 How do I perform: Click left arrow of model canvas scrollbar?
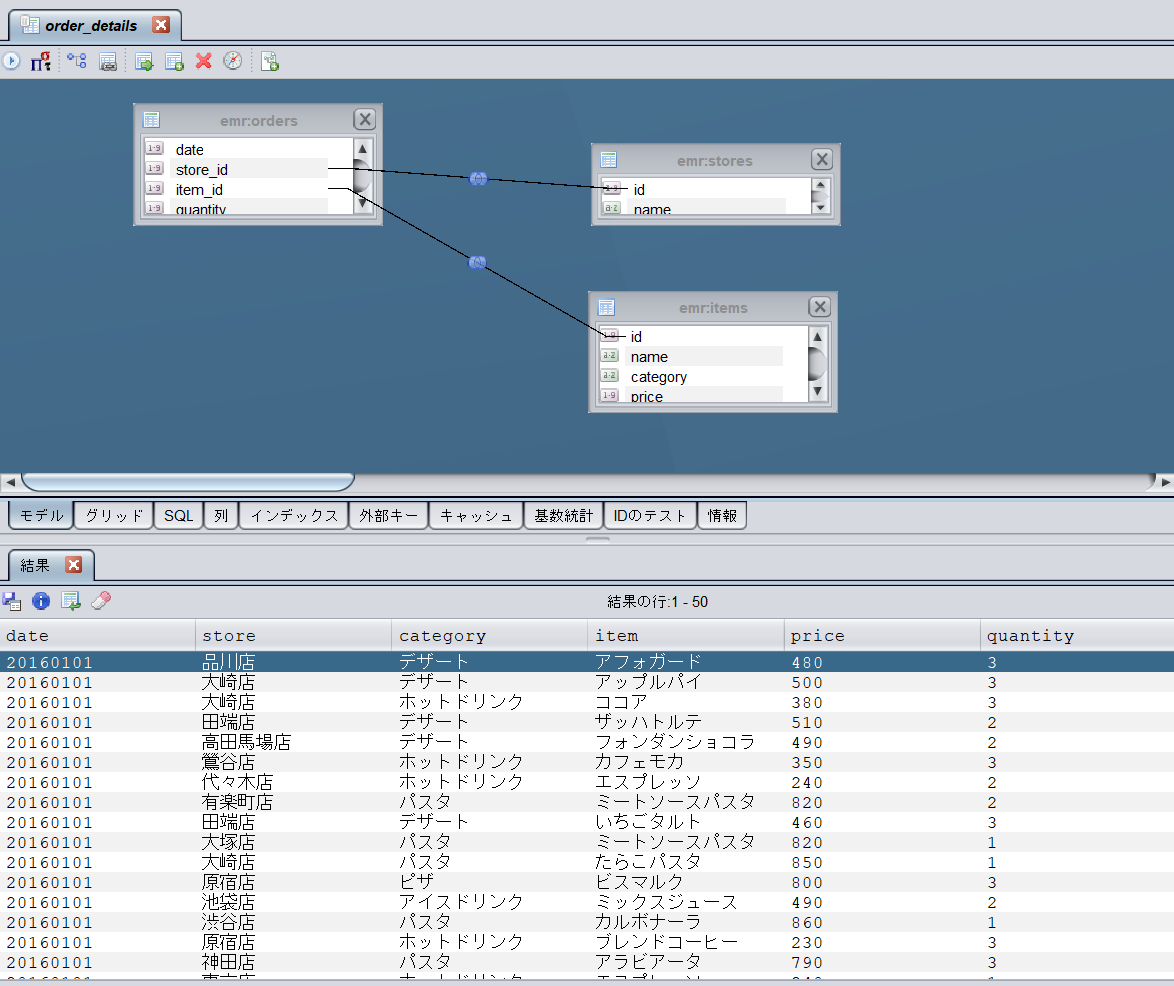10,482
